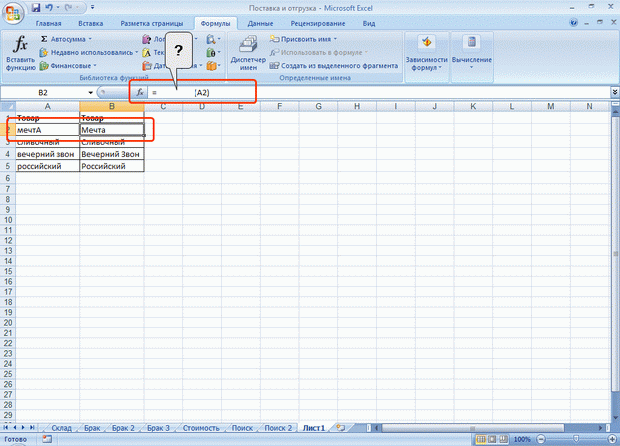This screenshot has height=446, width=620.
Task: Switch to Page Break Preview in status bar
Action: click(x=503, y=439)
